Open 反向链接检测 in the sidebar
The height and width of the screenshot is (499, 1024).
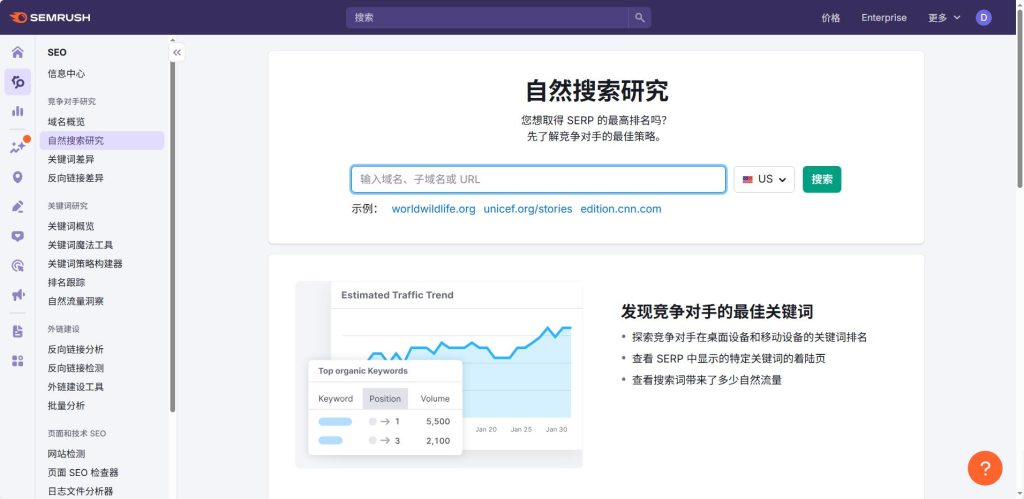(75, 368)
